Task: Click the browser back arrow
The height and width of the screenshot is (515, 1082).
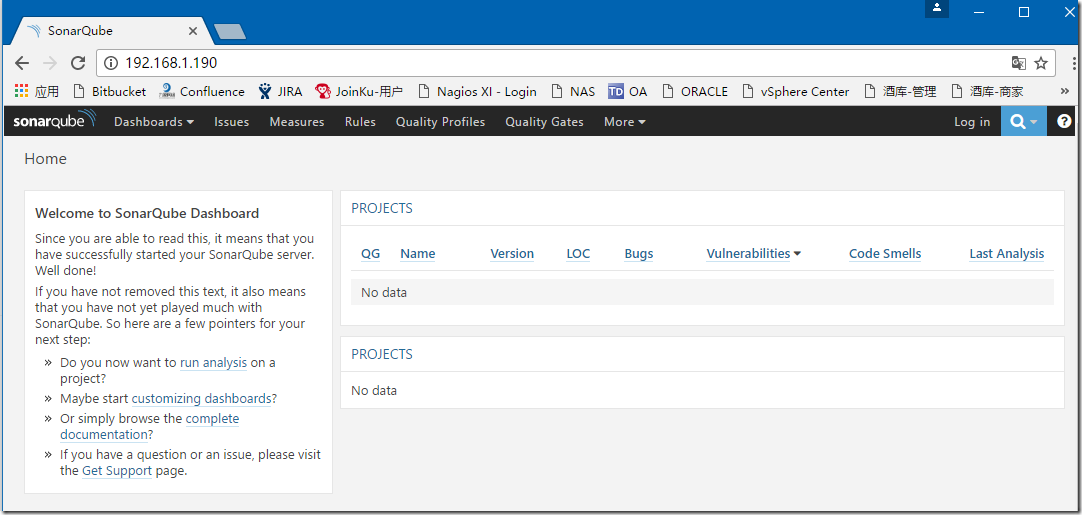Action: pos(22,64)
